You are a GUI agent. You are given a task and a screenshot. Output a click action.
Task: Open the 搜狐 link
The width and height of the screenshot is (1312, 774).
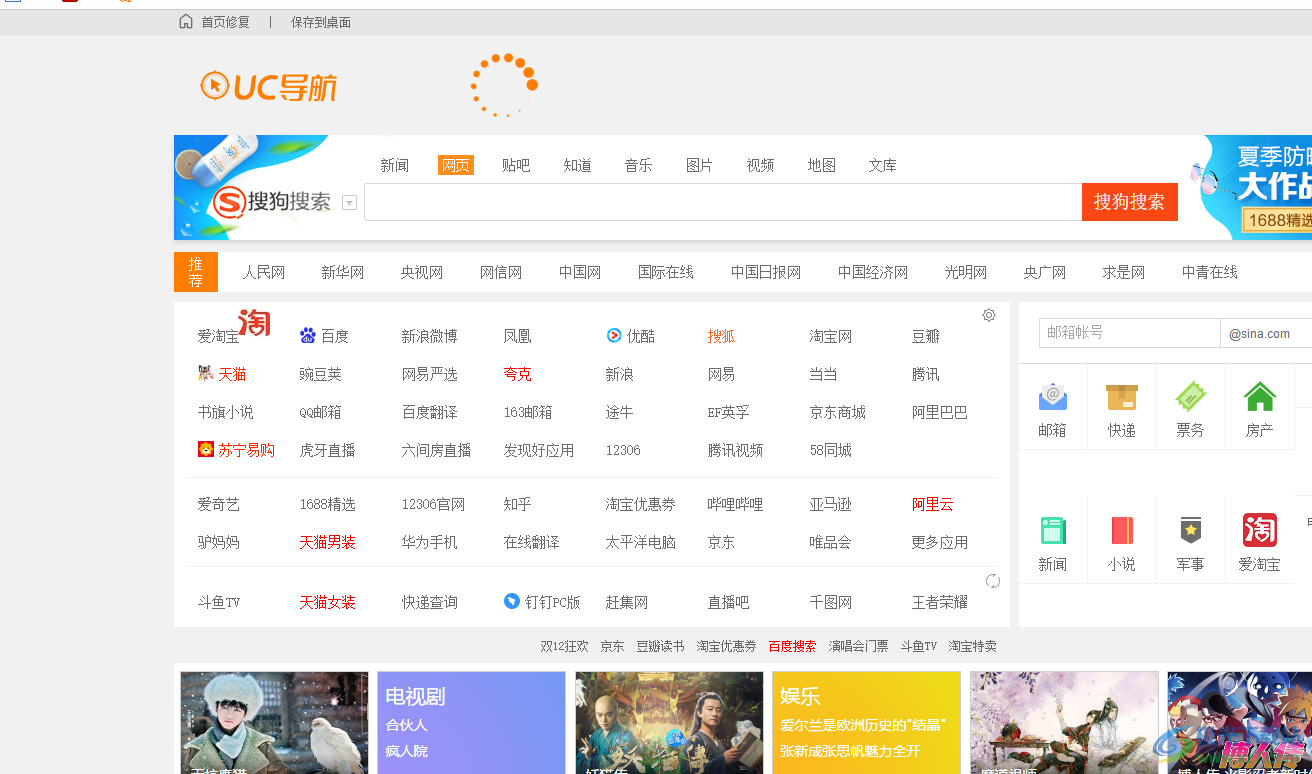pos(721,336)
